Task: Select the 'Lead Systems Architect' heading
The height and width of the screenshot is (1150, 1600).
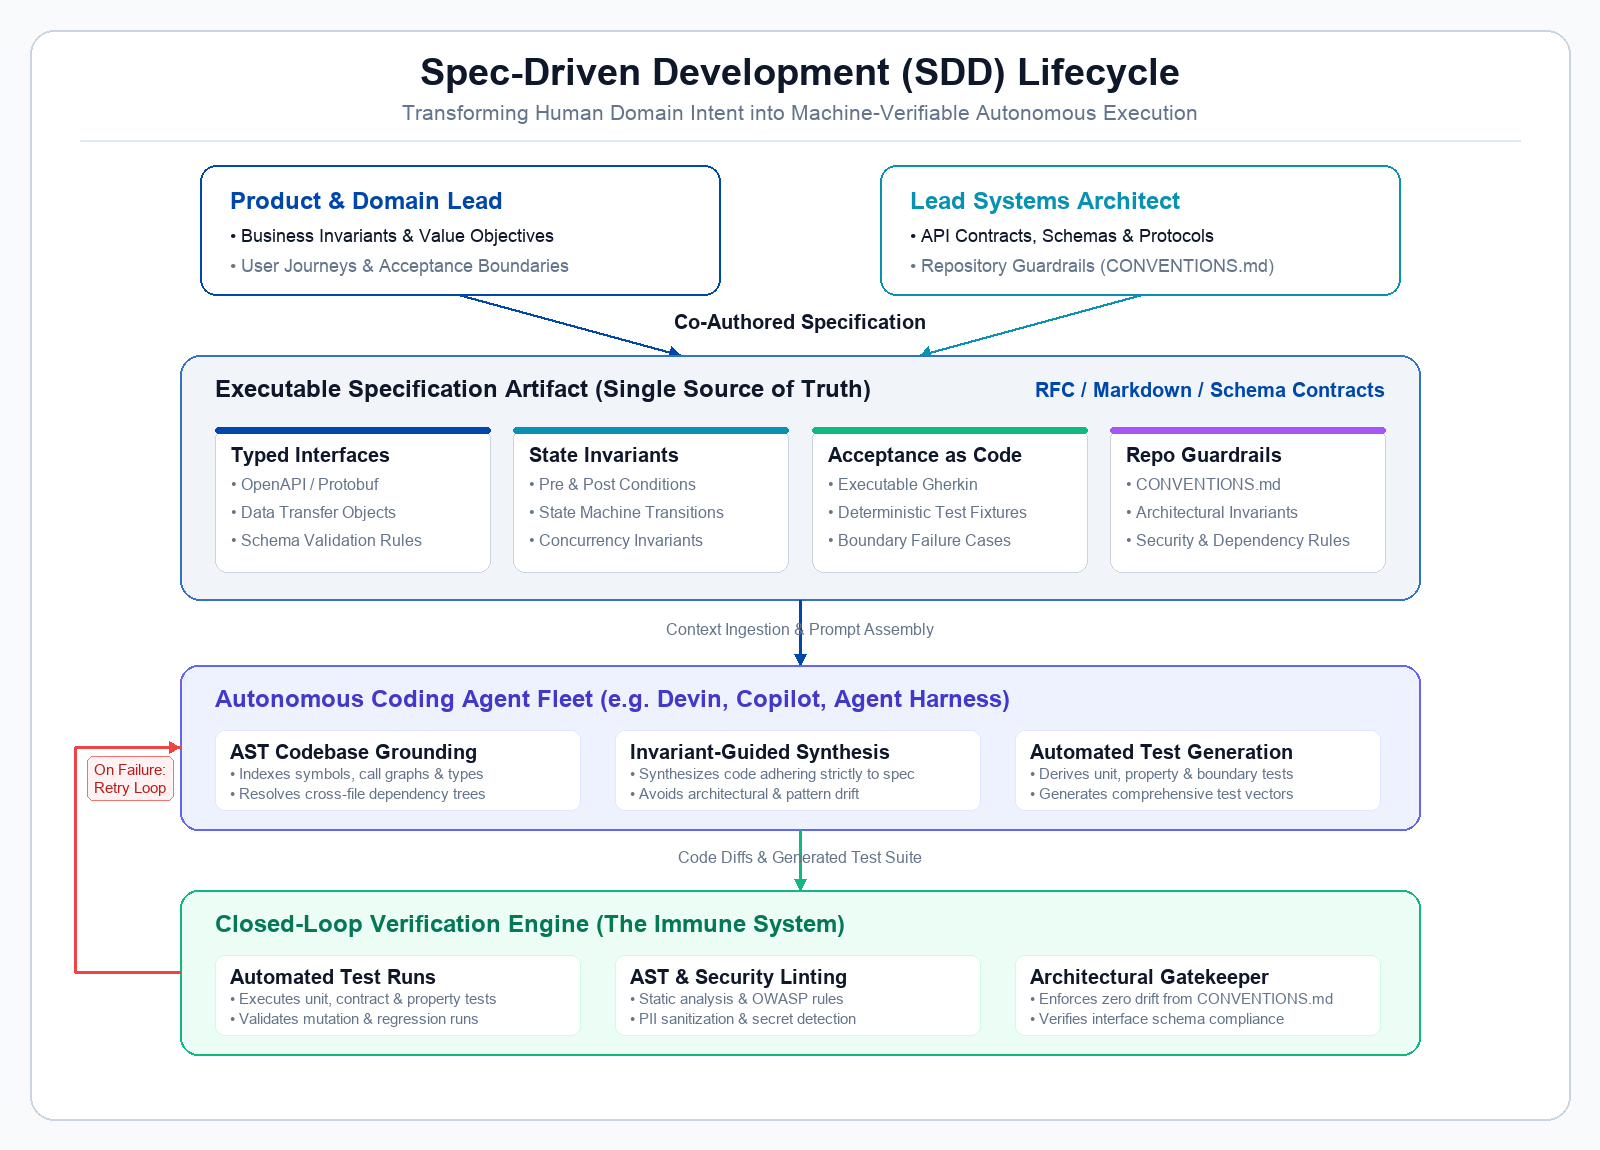Action: [x=1045, y=201]
